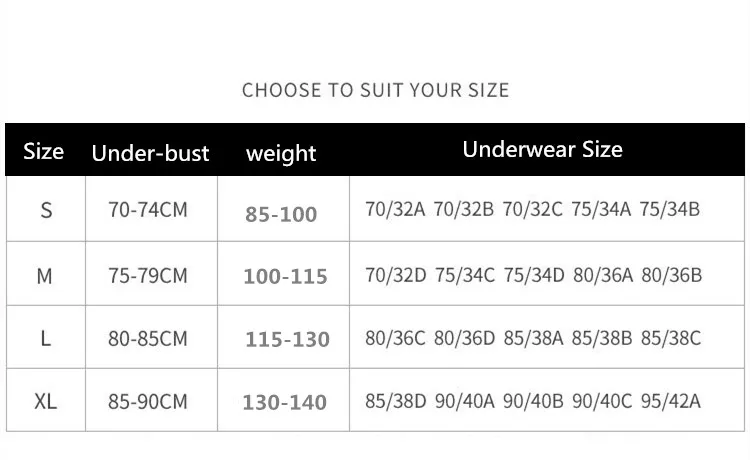Select the size M row label

[x=44, y=276]
